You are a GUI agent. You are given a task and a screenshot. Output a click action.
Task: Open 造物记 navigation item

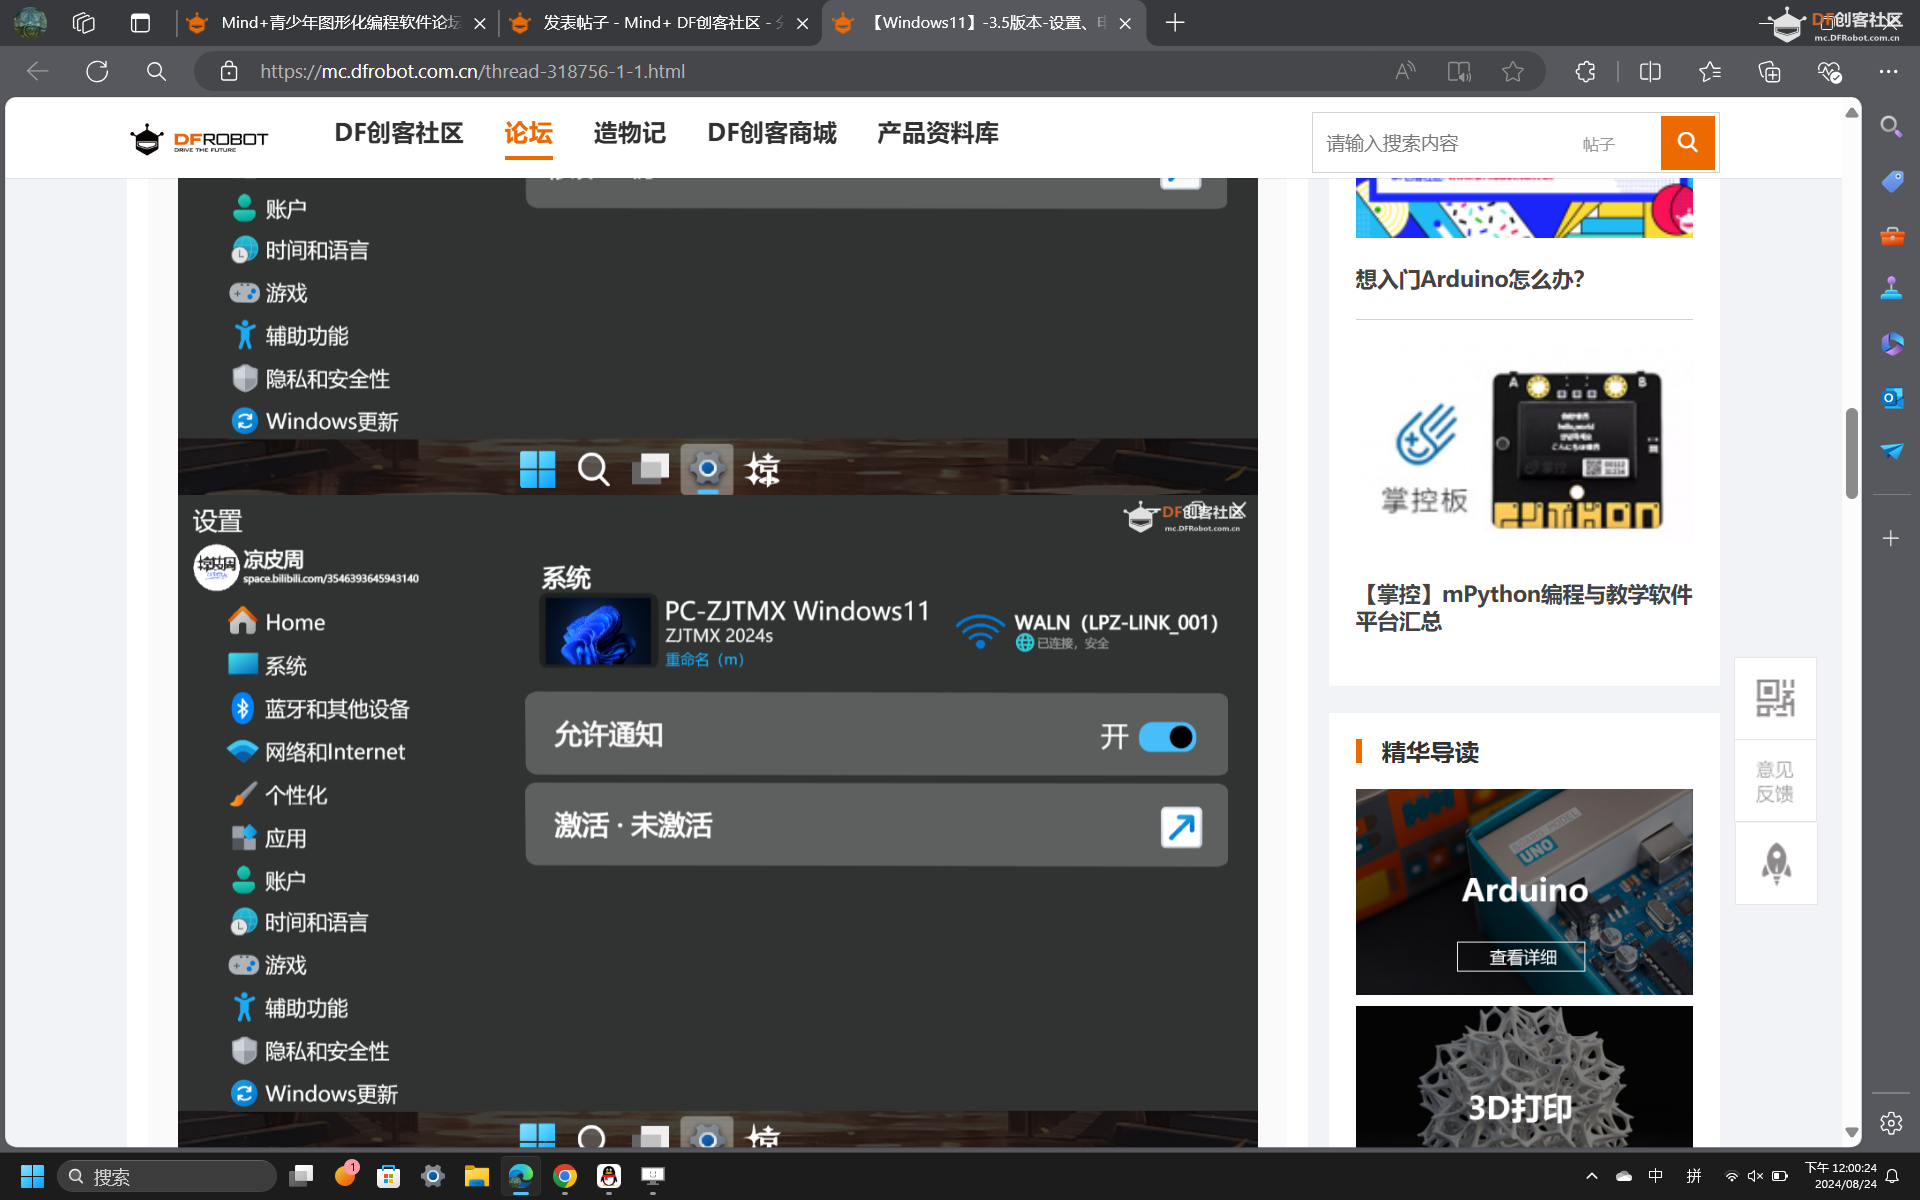coord(629,133)
